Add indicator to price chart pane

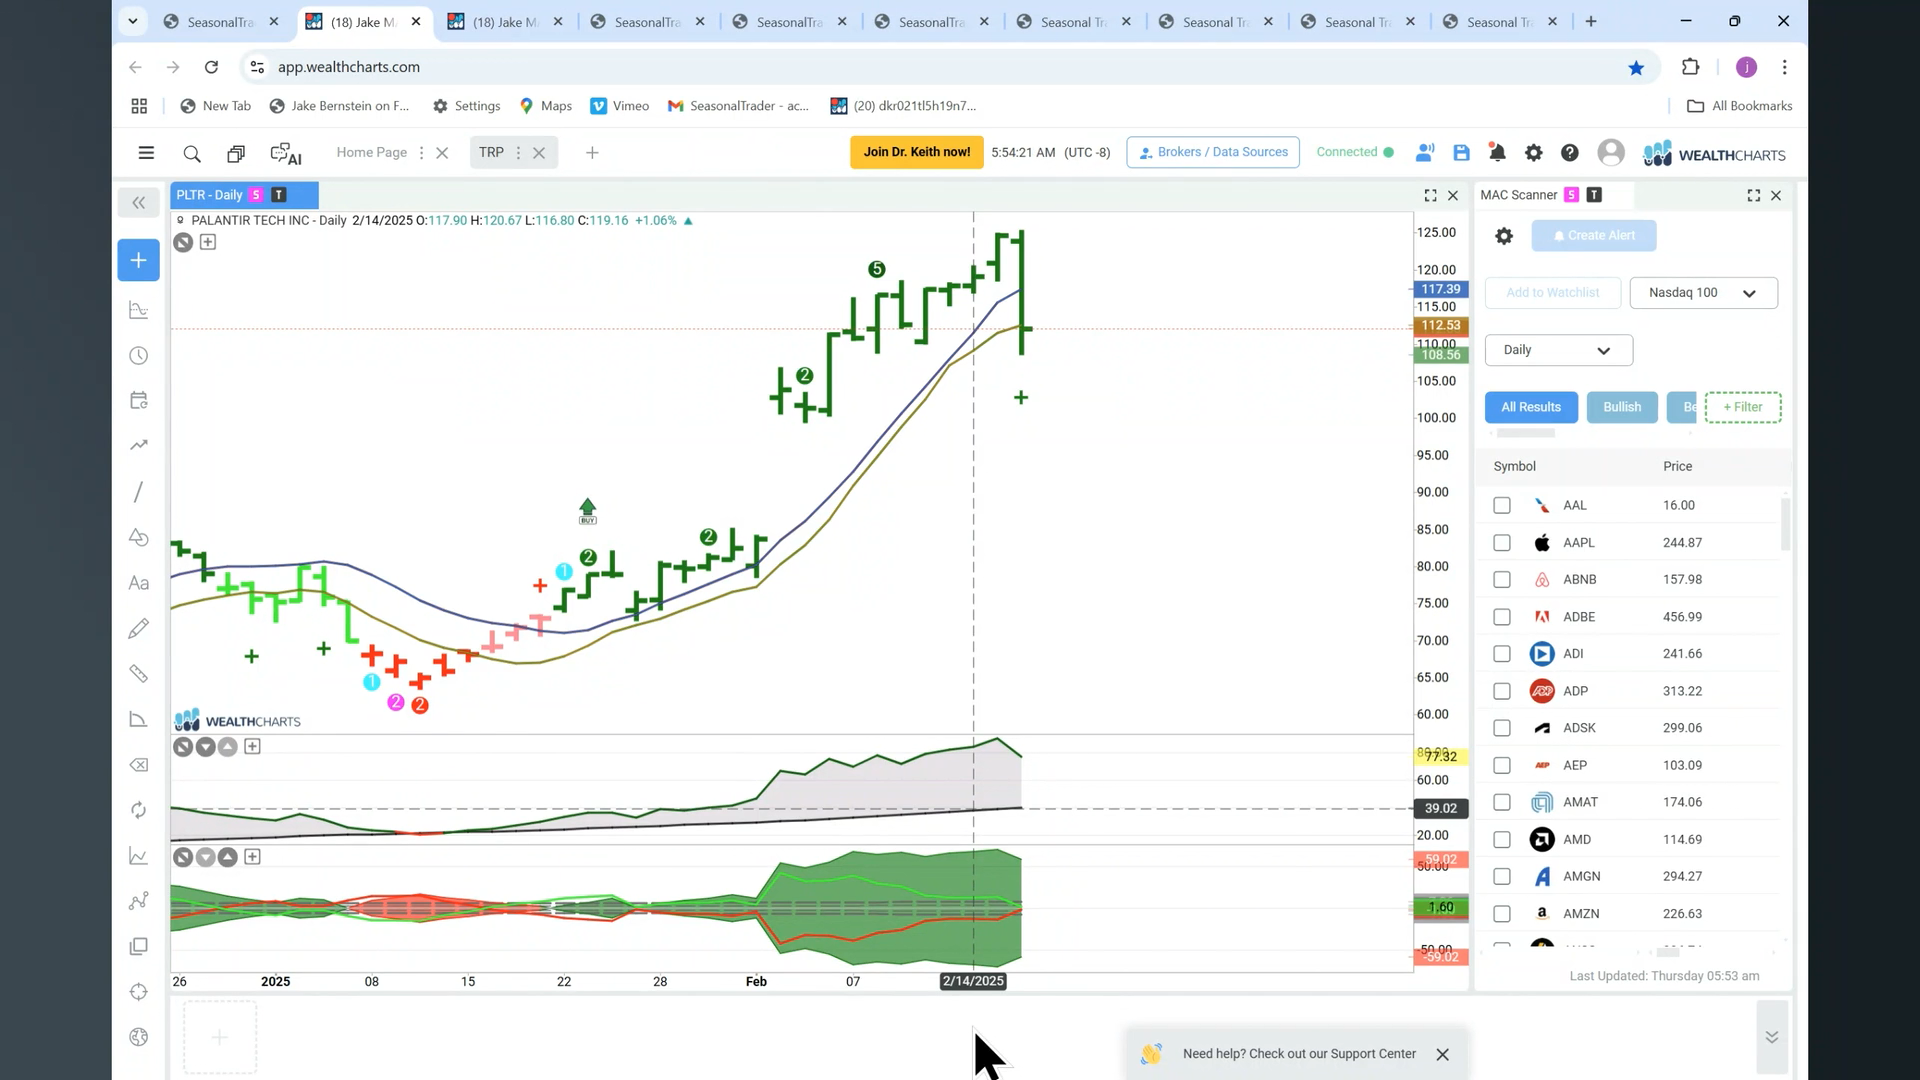(208, 242)
